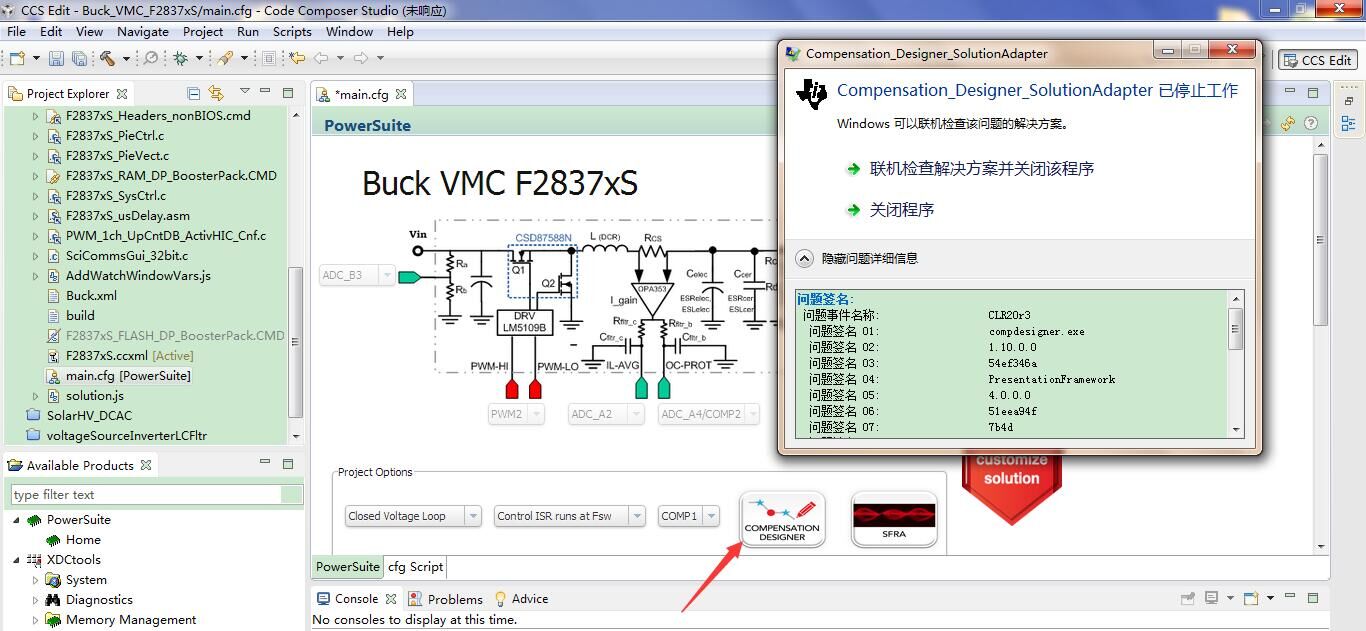The width and height of the screenshot is (1366, 631).
Task: Open the PWM2 pin dropdown
Action: 516,414
